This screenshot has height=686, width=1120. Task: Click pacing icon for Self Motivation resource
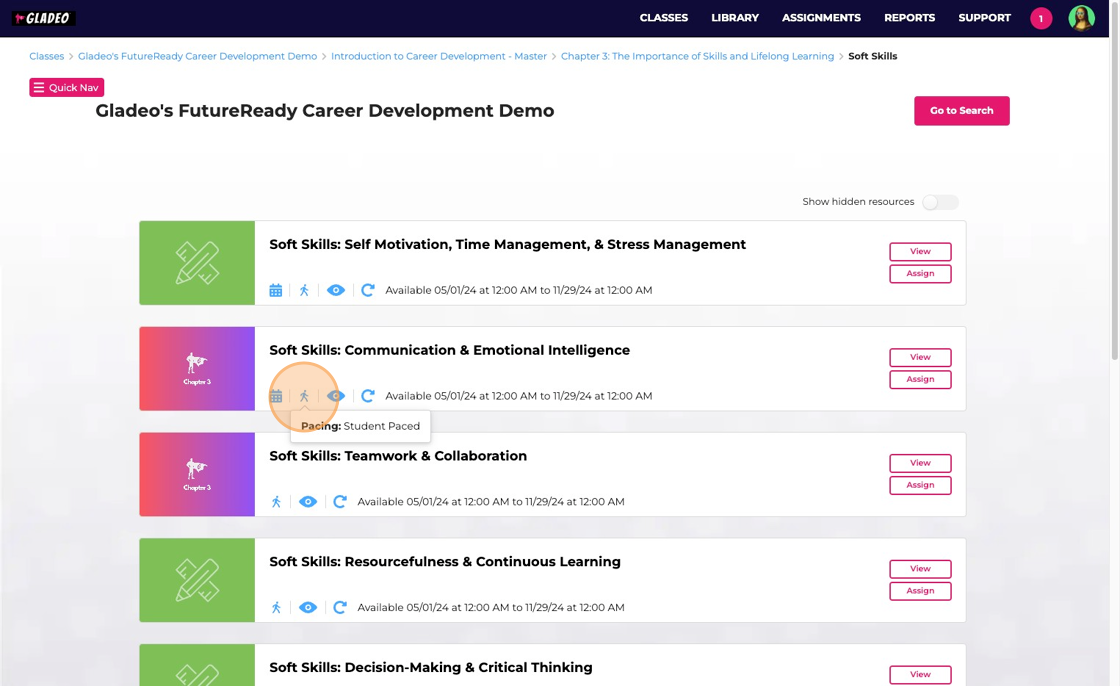(x=304, y=290)
